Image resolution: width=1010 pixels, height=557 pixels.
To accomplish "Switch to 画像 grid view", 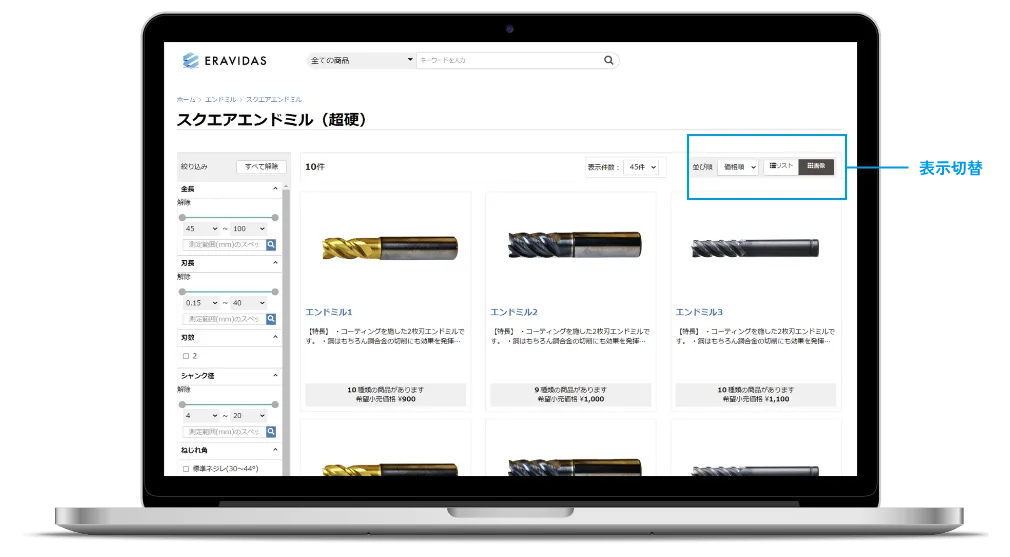I will [816, 166].
